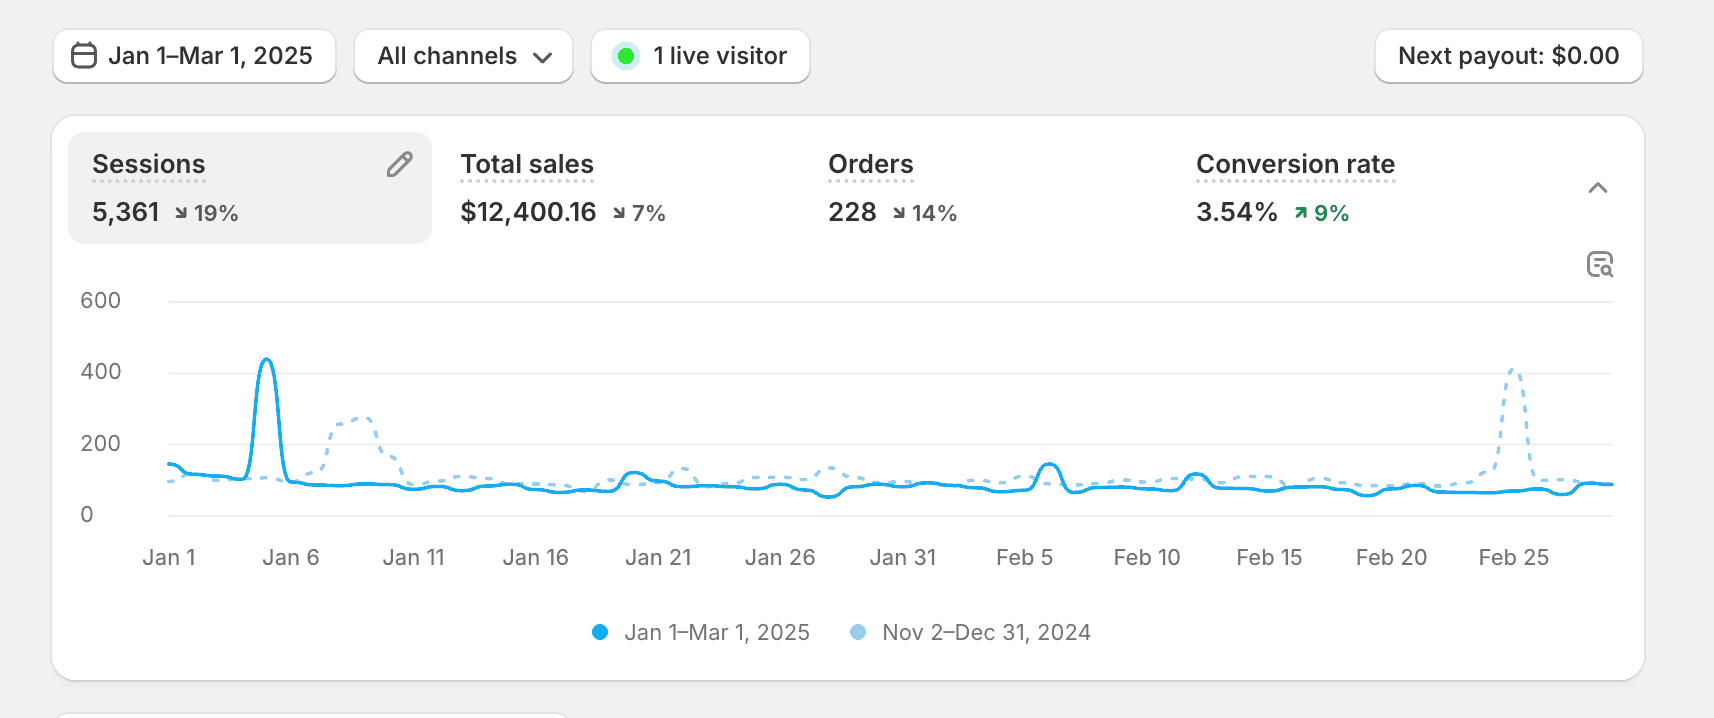Click the Sessions downward trend arrow
Image resolution: width=1714 pixels, height=718 pixels.
point(181,213)
